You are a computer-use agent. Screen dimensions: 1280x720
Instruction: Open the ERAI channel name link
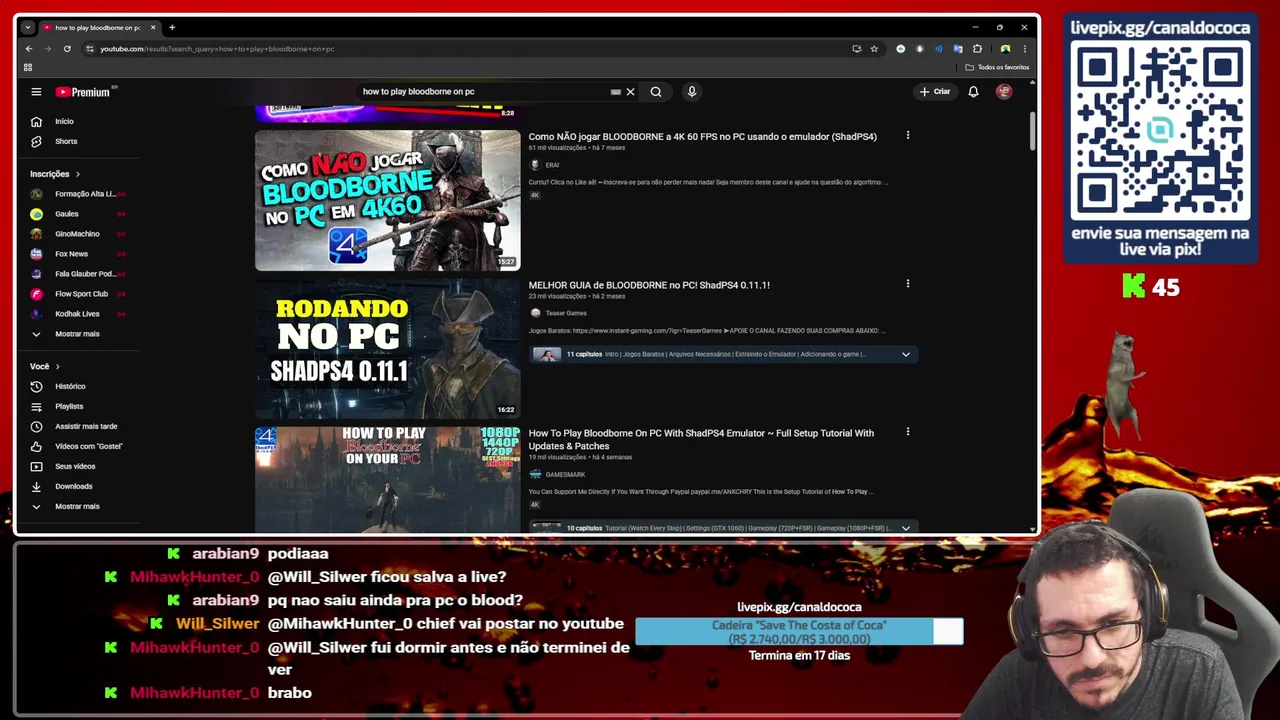[552, 165]
